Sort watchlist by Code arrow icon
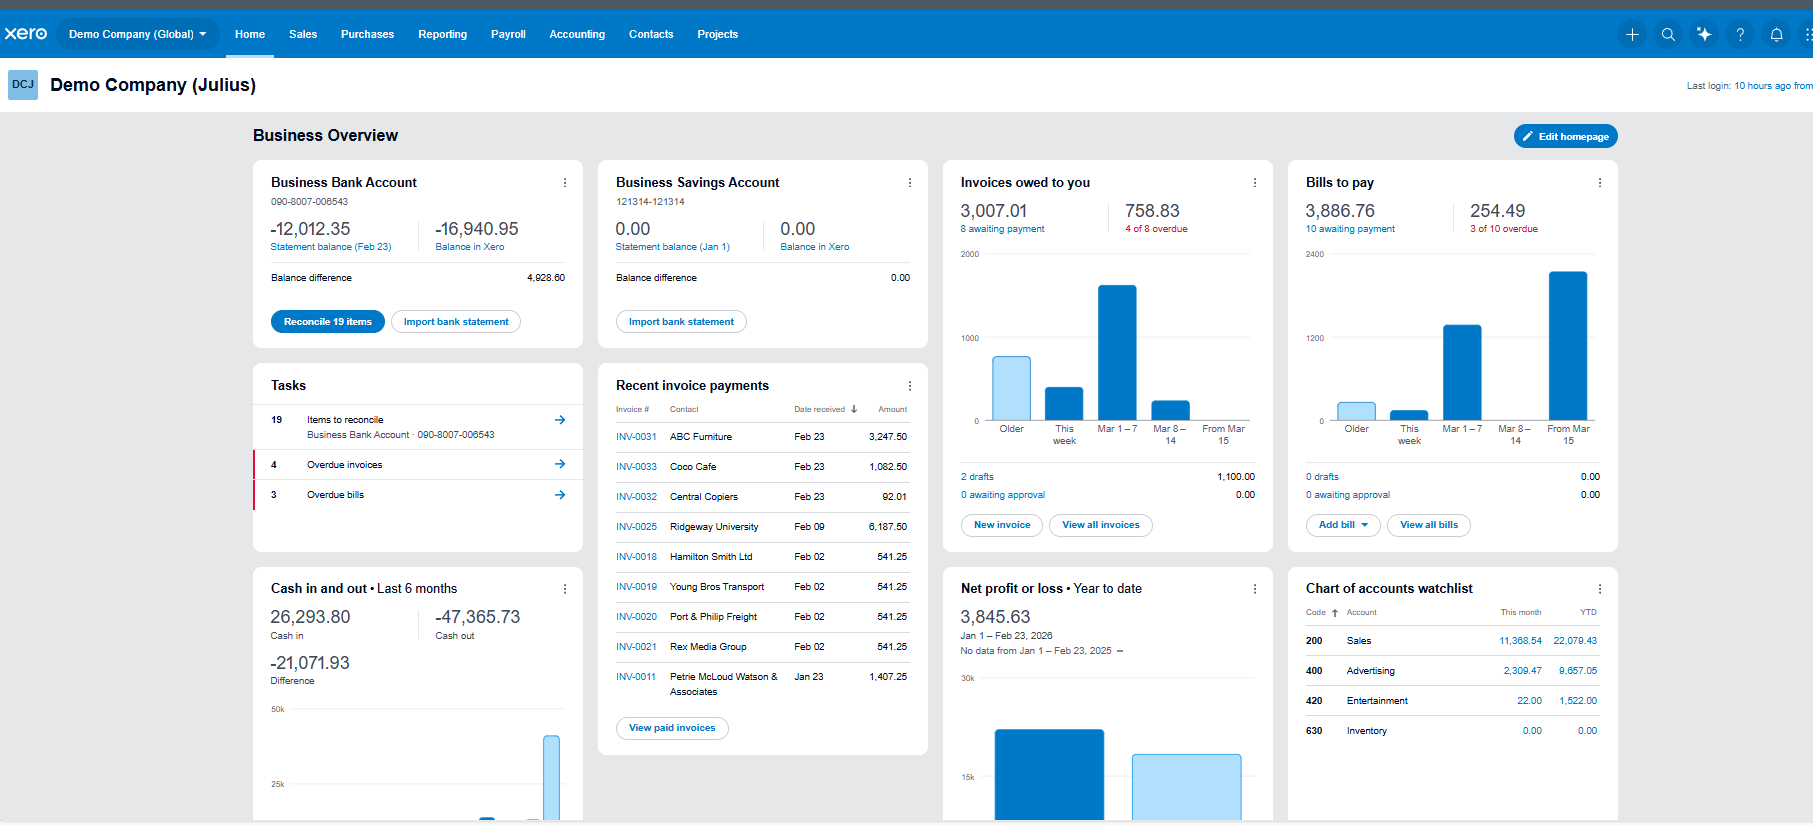Screen dimensions: 1813x825 tap(1335, 613)
